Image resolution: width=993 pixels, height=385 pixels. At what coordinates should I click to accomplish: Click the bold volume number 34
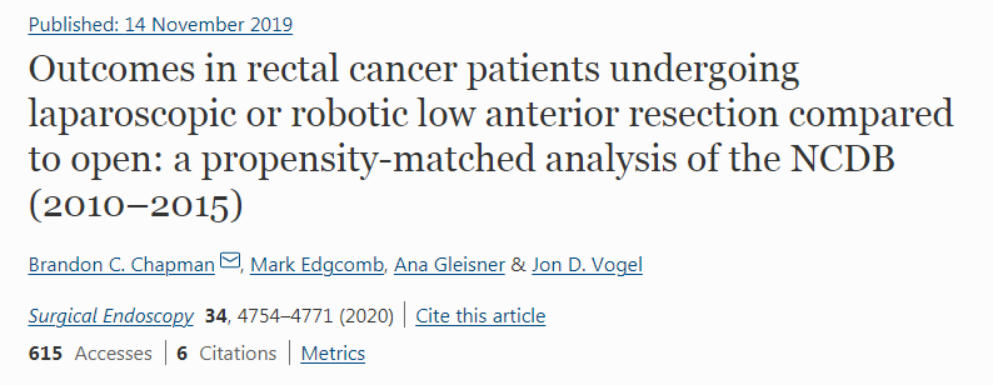click(x=216, y=315)
